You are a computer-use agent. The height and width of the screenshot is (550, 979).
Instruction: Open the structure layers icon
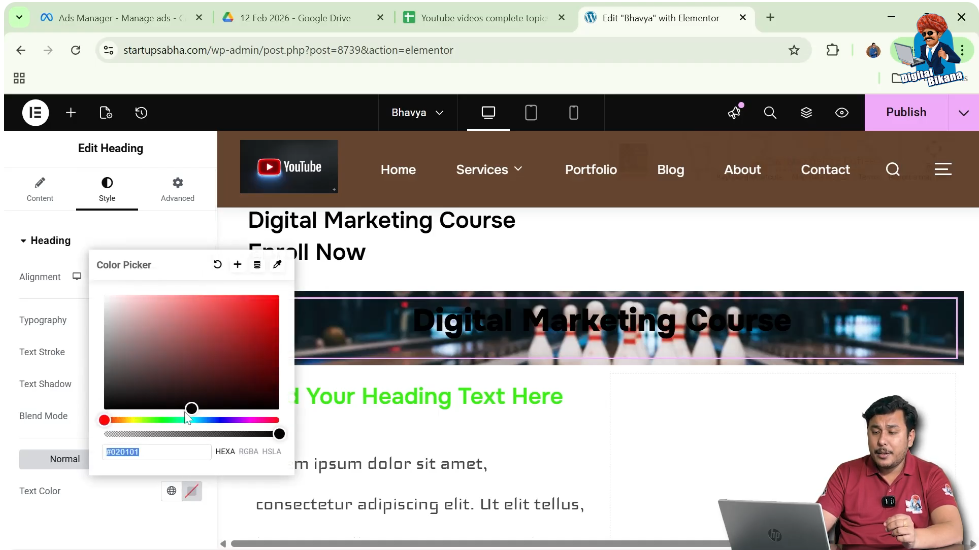click(806, 112)
